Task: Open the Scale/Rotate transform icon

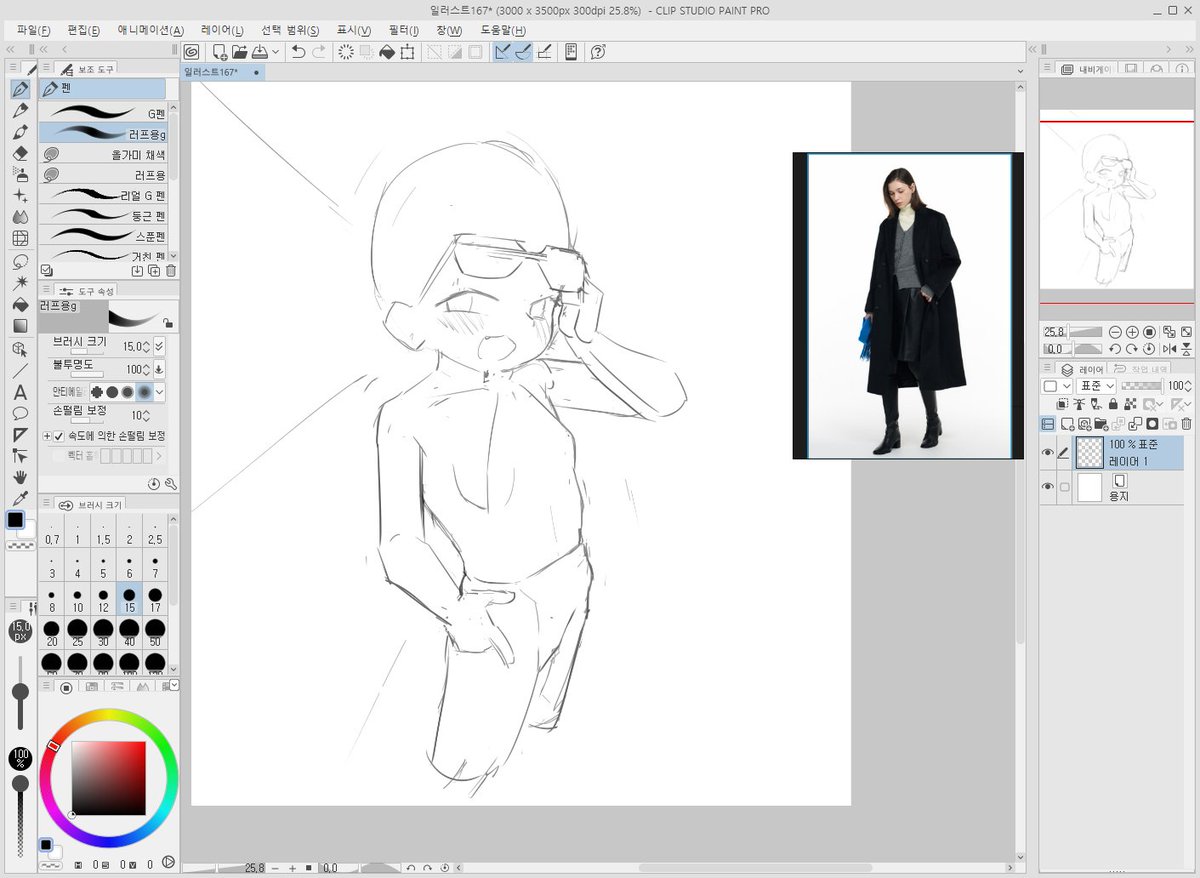Action: 408,51
